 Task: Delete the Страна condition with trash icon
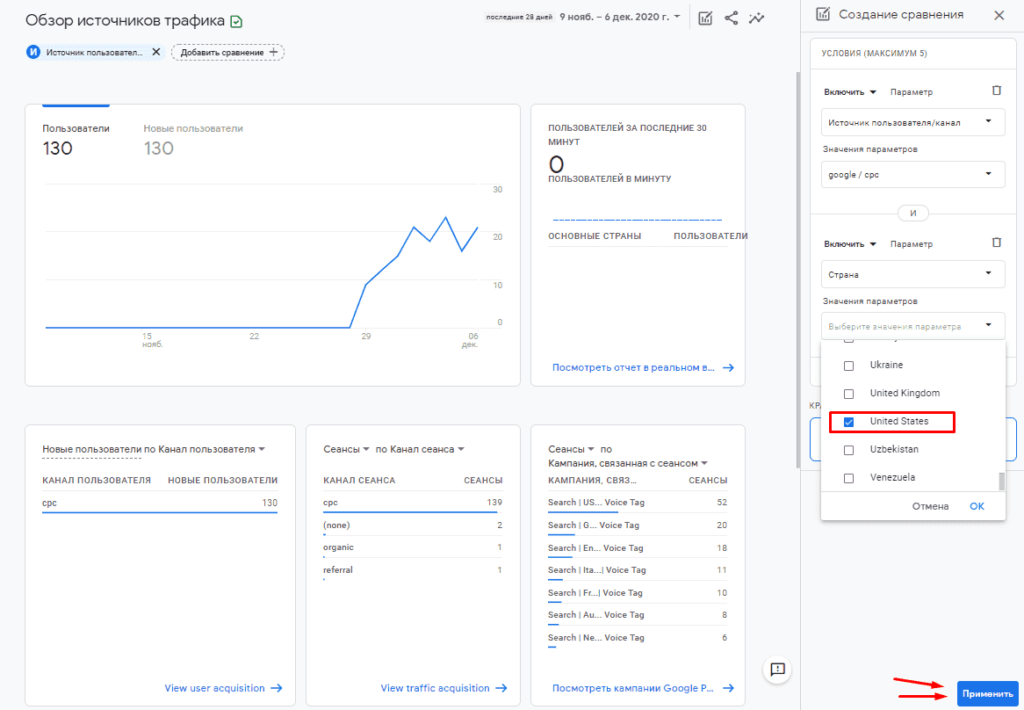coord(996,243)
